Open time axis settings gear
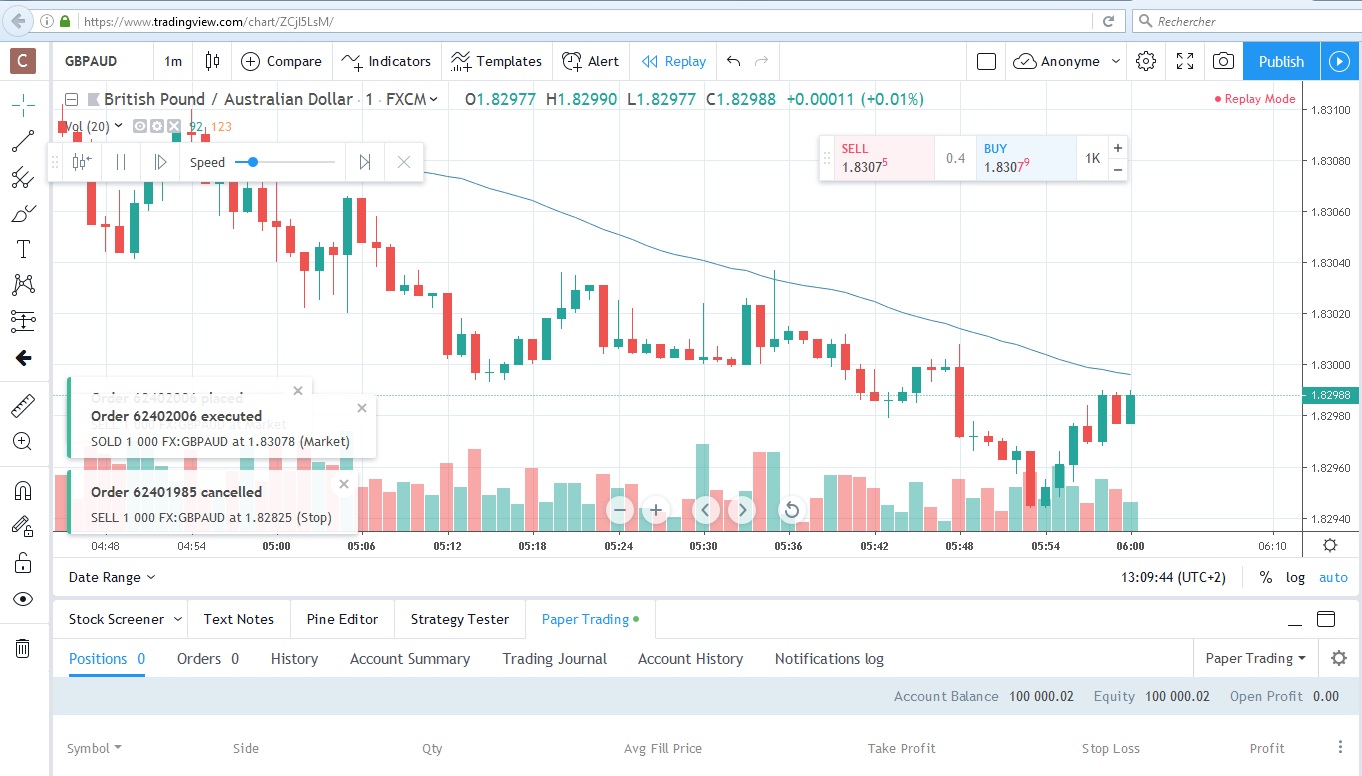1362x776 pixels. pyautogui.click(x=1330, y=545)
